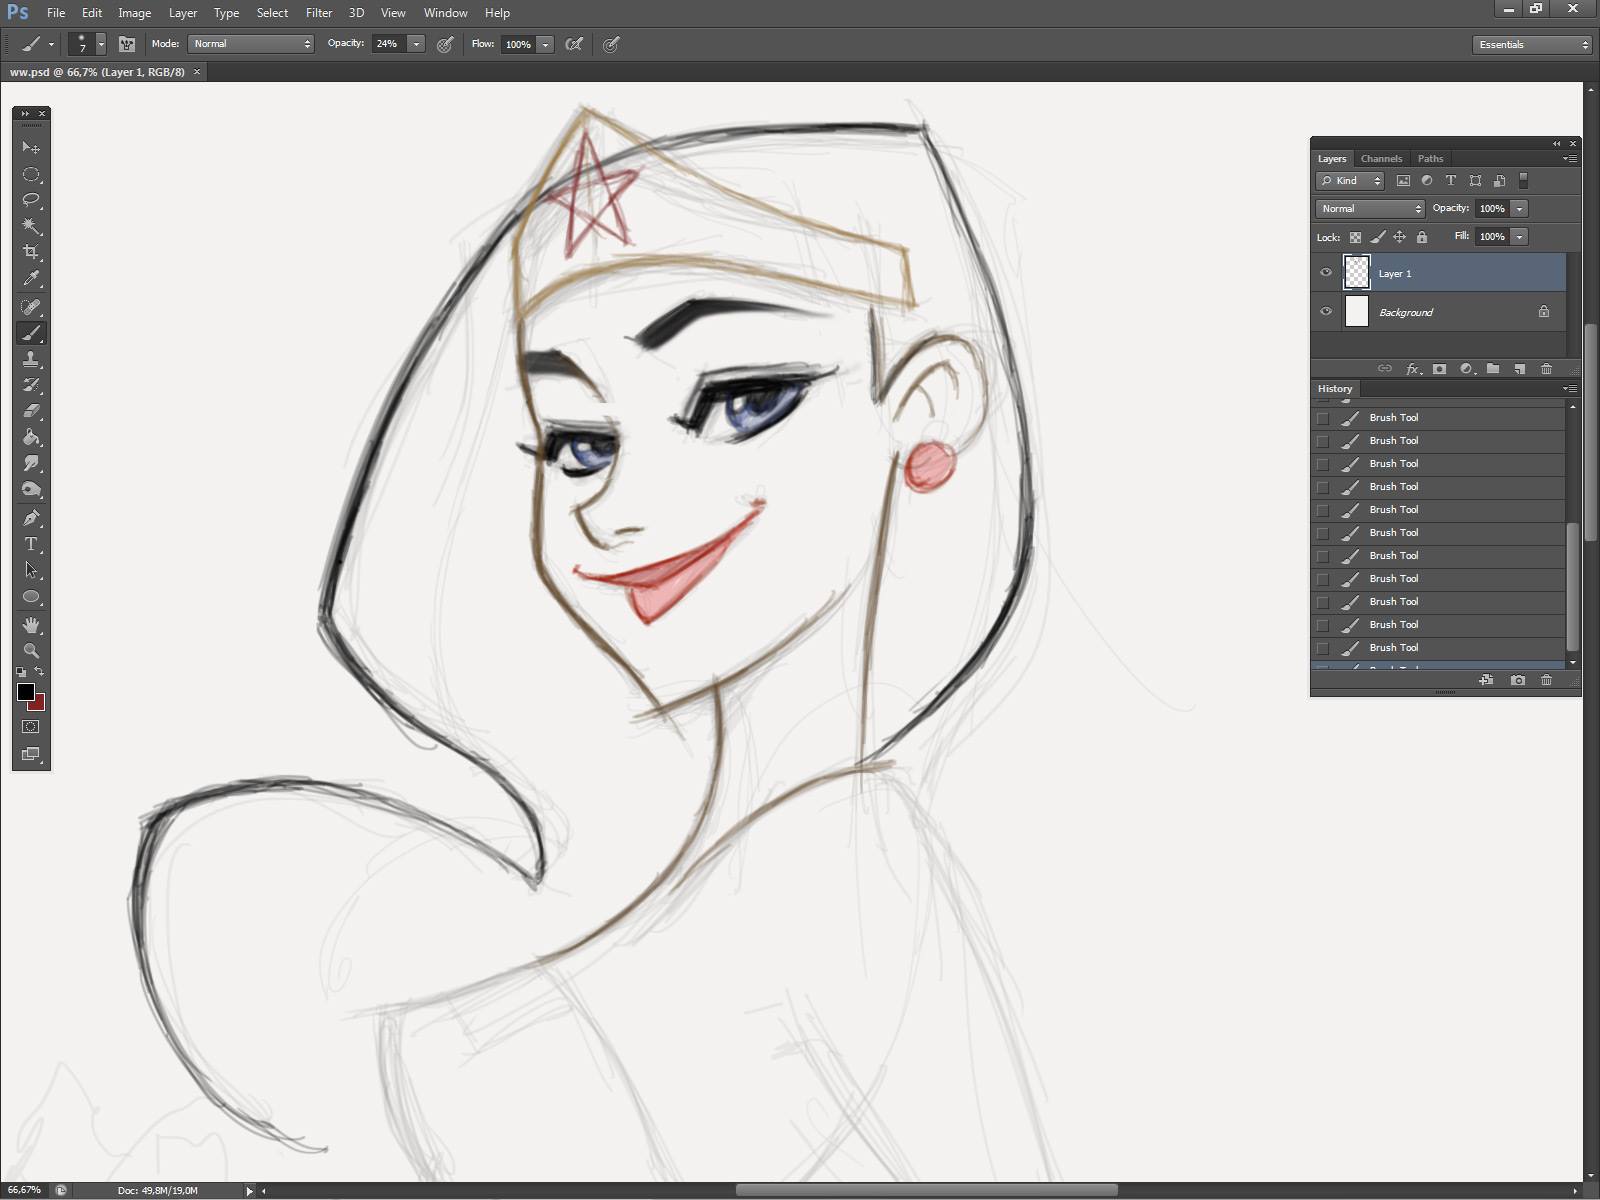The height and width of the screenshot is (1200, 1600).
Task: Delete layer using Layers panel trash icon
Action: [x=1546, y=369]
